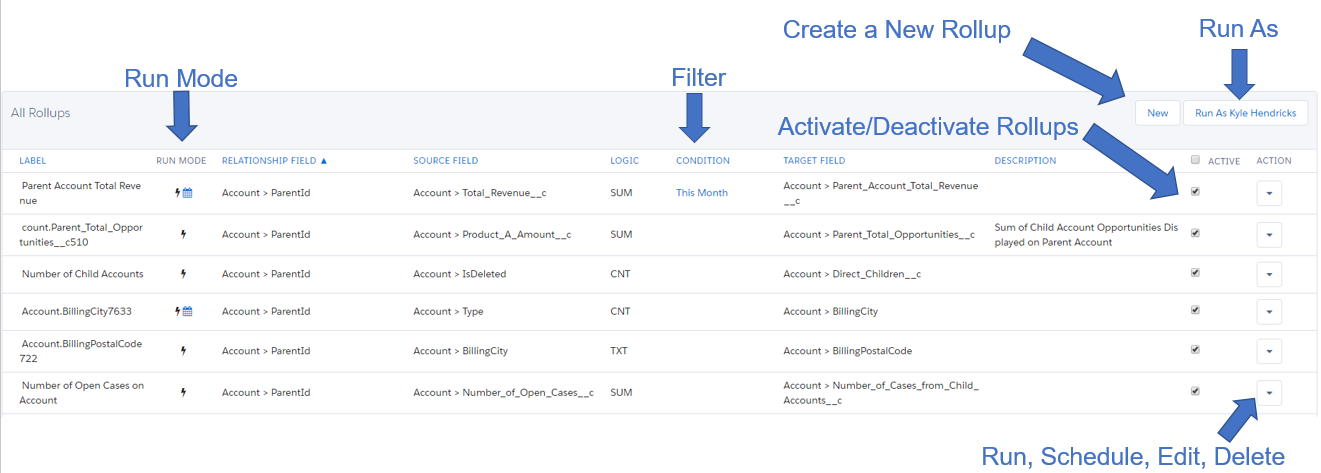Click the run mode icons for Account.BillingCity7633

click(x=184, y=311)
